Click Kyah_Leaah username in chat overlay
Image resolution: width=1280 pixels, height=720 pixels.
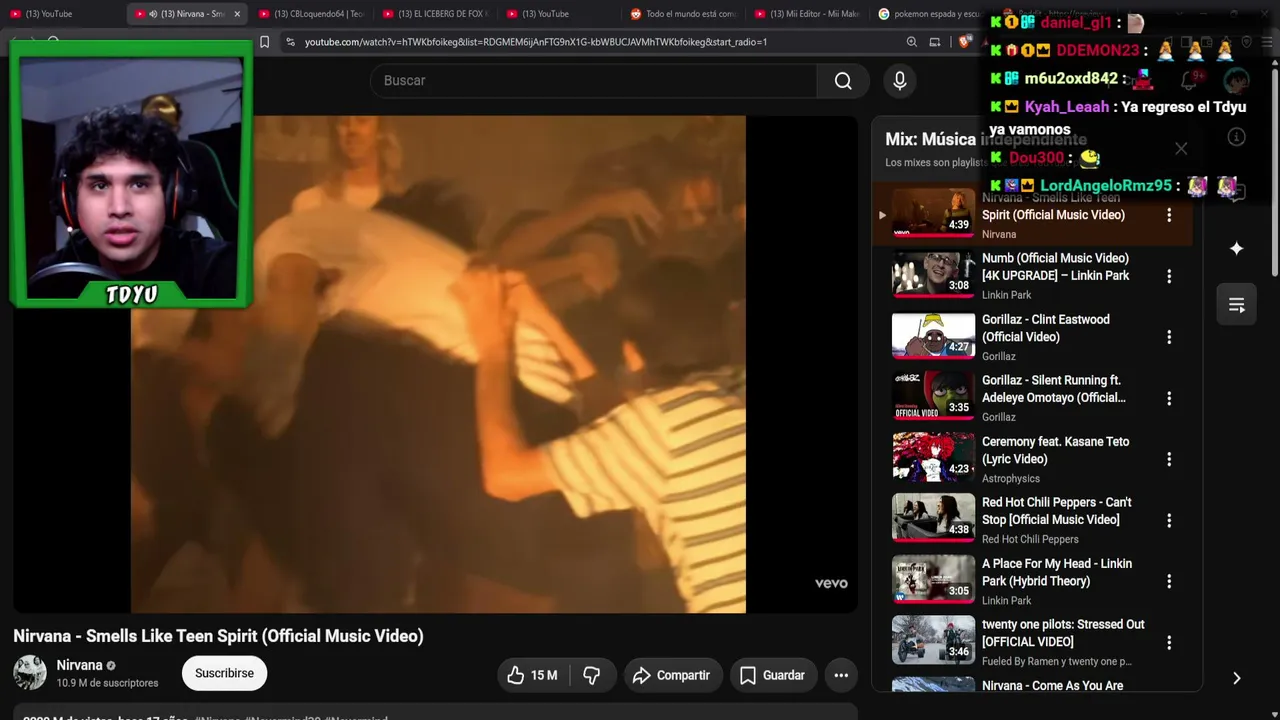1066,107
